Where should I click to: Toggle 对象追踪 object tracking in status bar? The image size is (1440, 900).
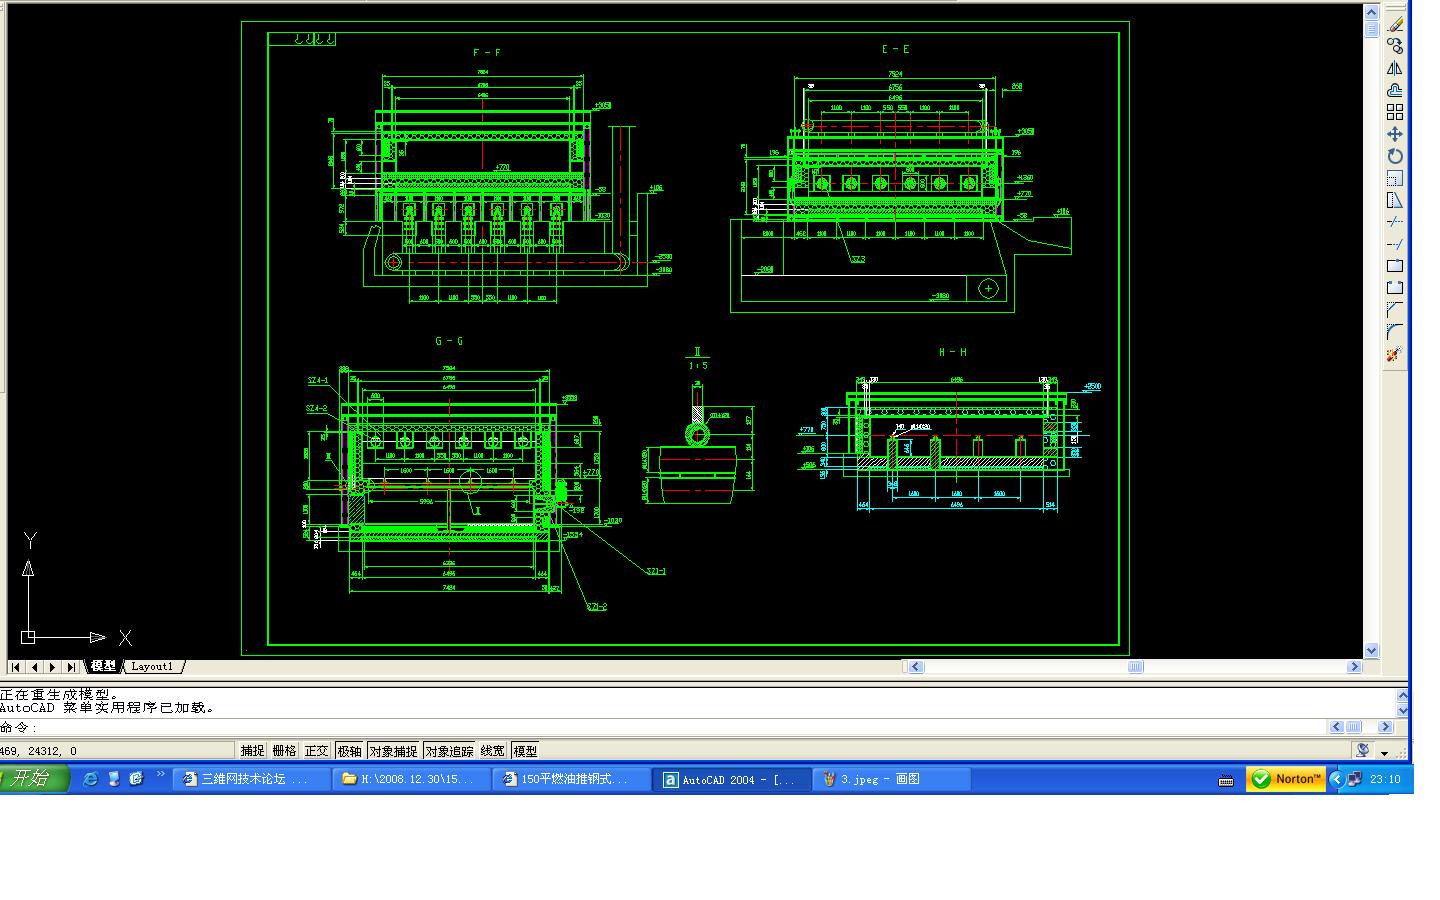(x=449, y=751)
